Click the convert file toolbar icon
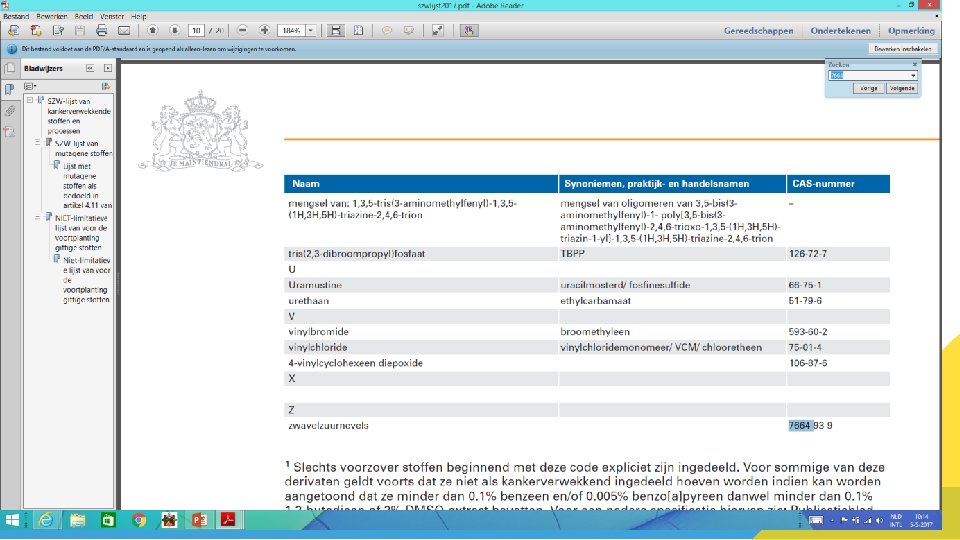 (x=36, y=31)
